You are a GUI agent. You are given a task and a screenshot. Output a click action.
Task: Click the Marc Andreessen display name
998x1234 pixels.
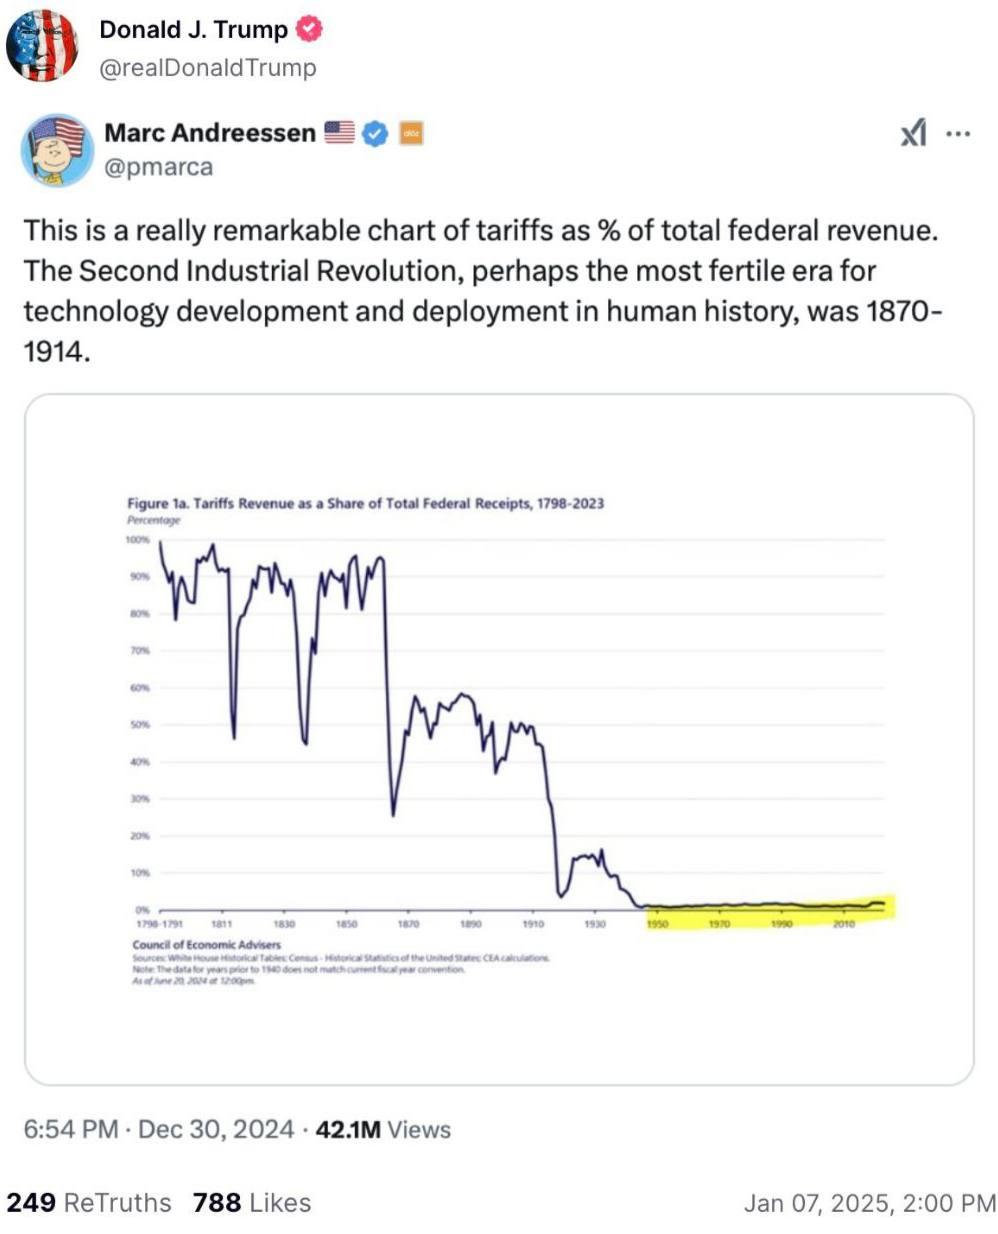[x=210, y=132]
